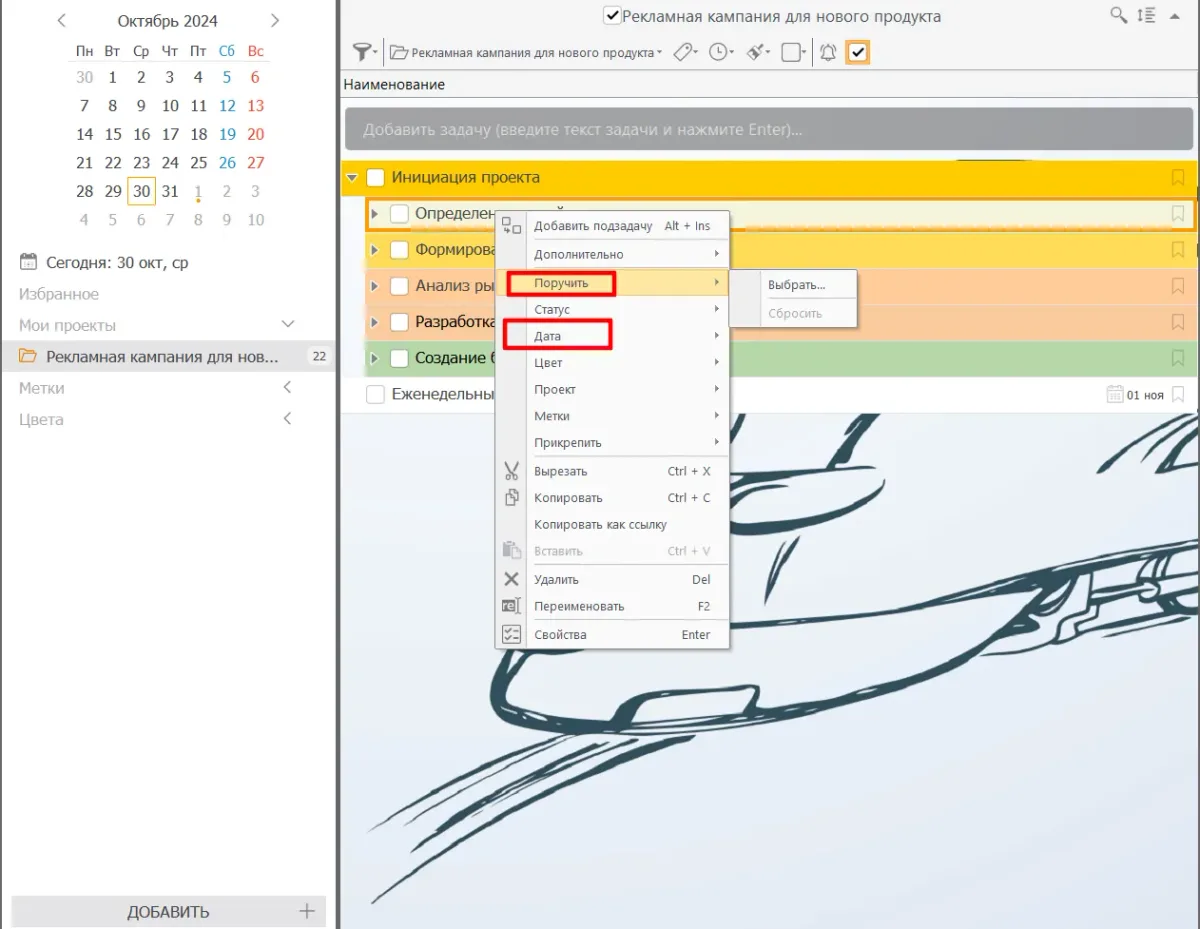
Task: Click Выбрать... in the submenu
Action: [796, 285]
